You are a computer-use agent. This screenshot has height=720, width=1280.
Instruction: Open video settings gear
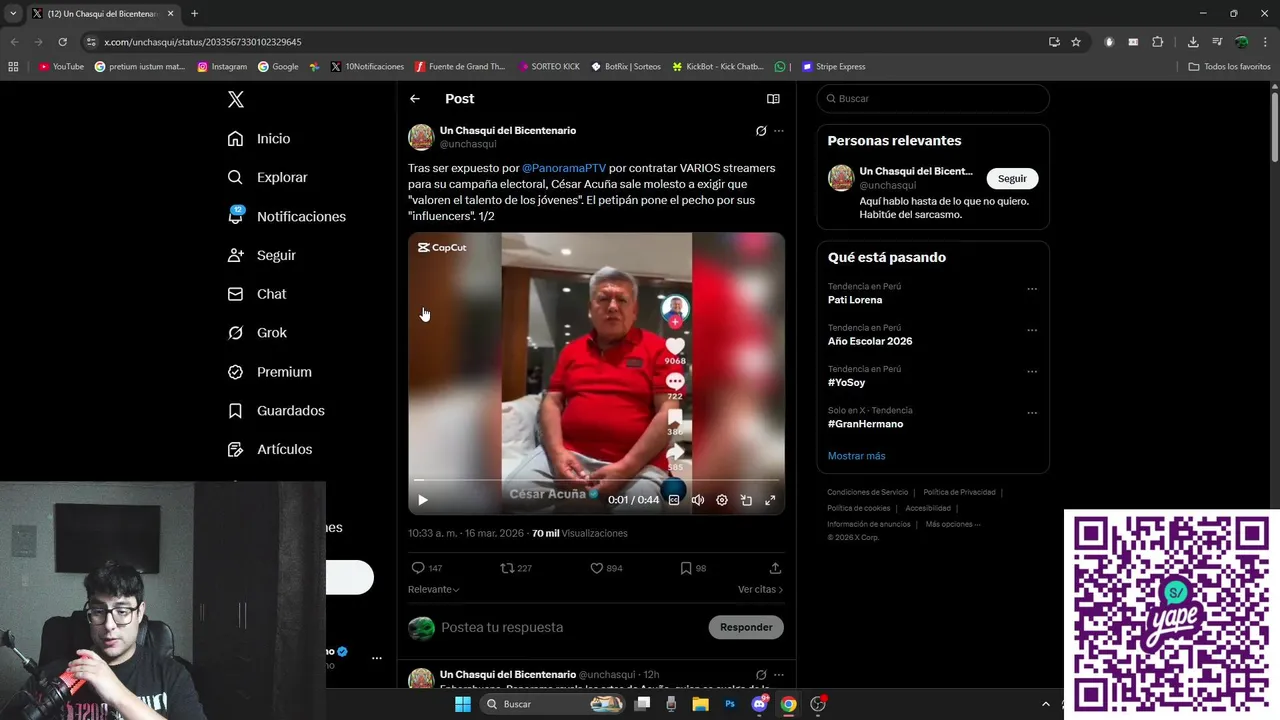pyautogui.click(x=722, y=500)
